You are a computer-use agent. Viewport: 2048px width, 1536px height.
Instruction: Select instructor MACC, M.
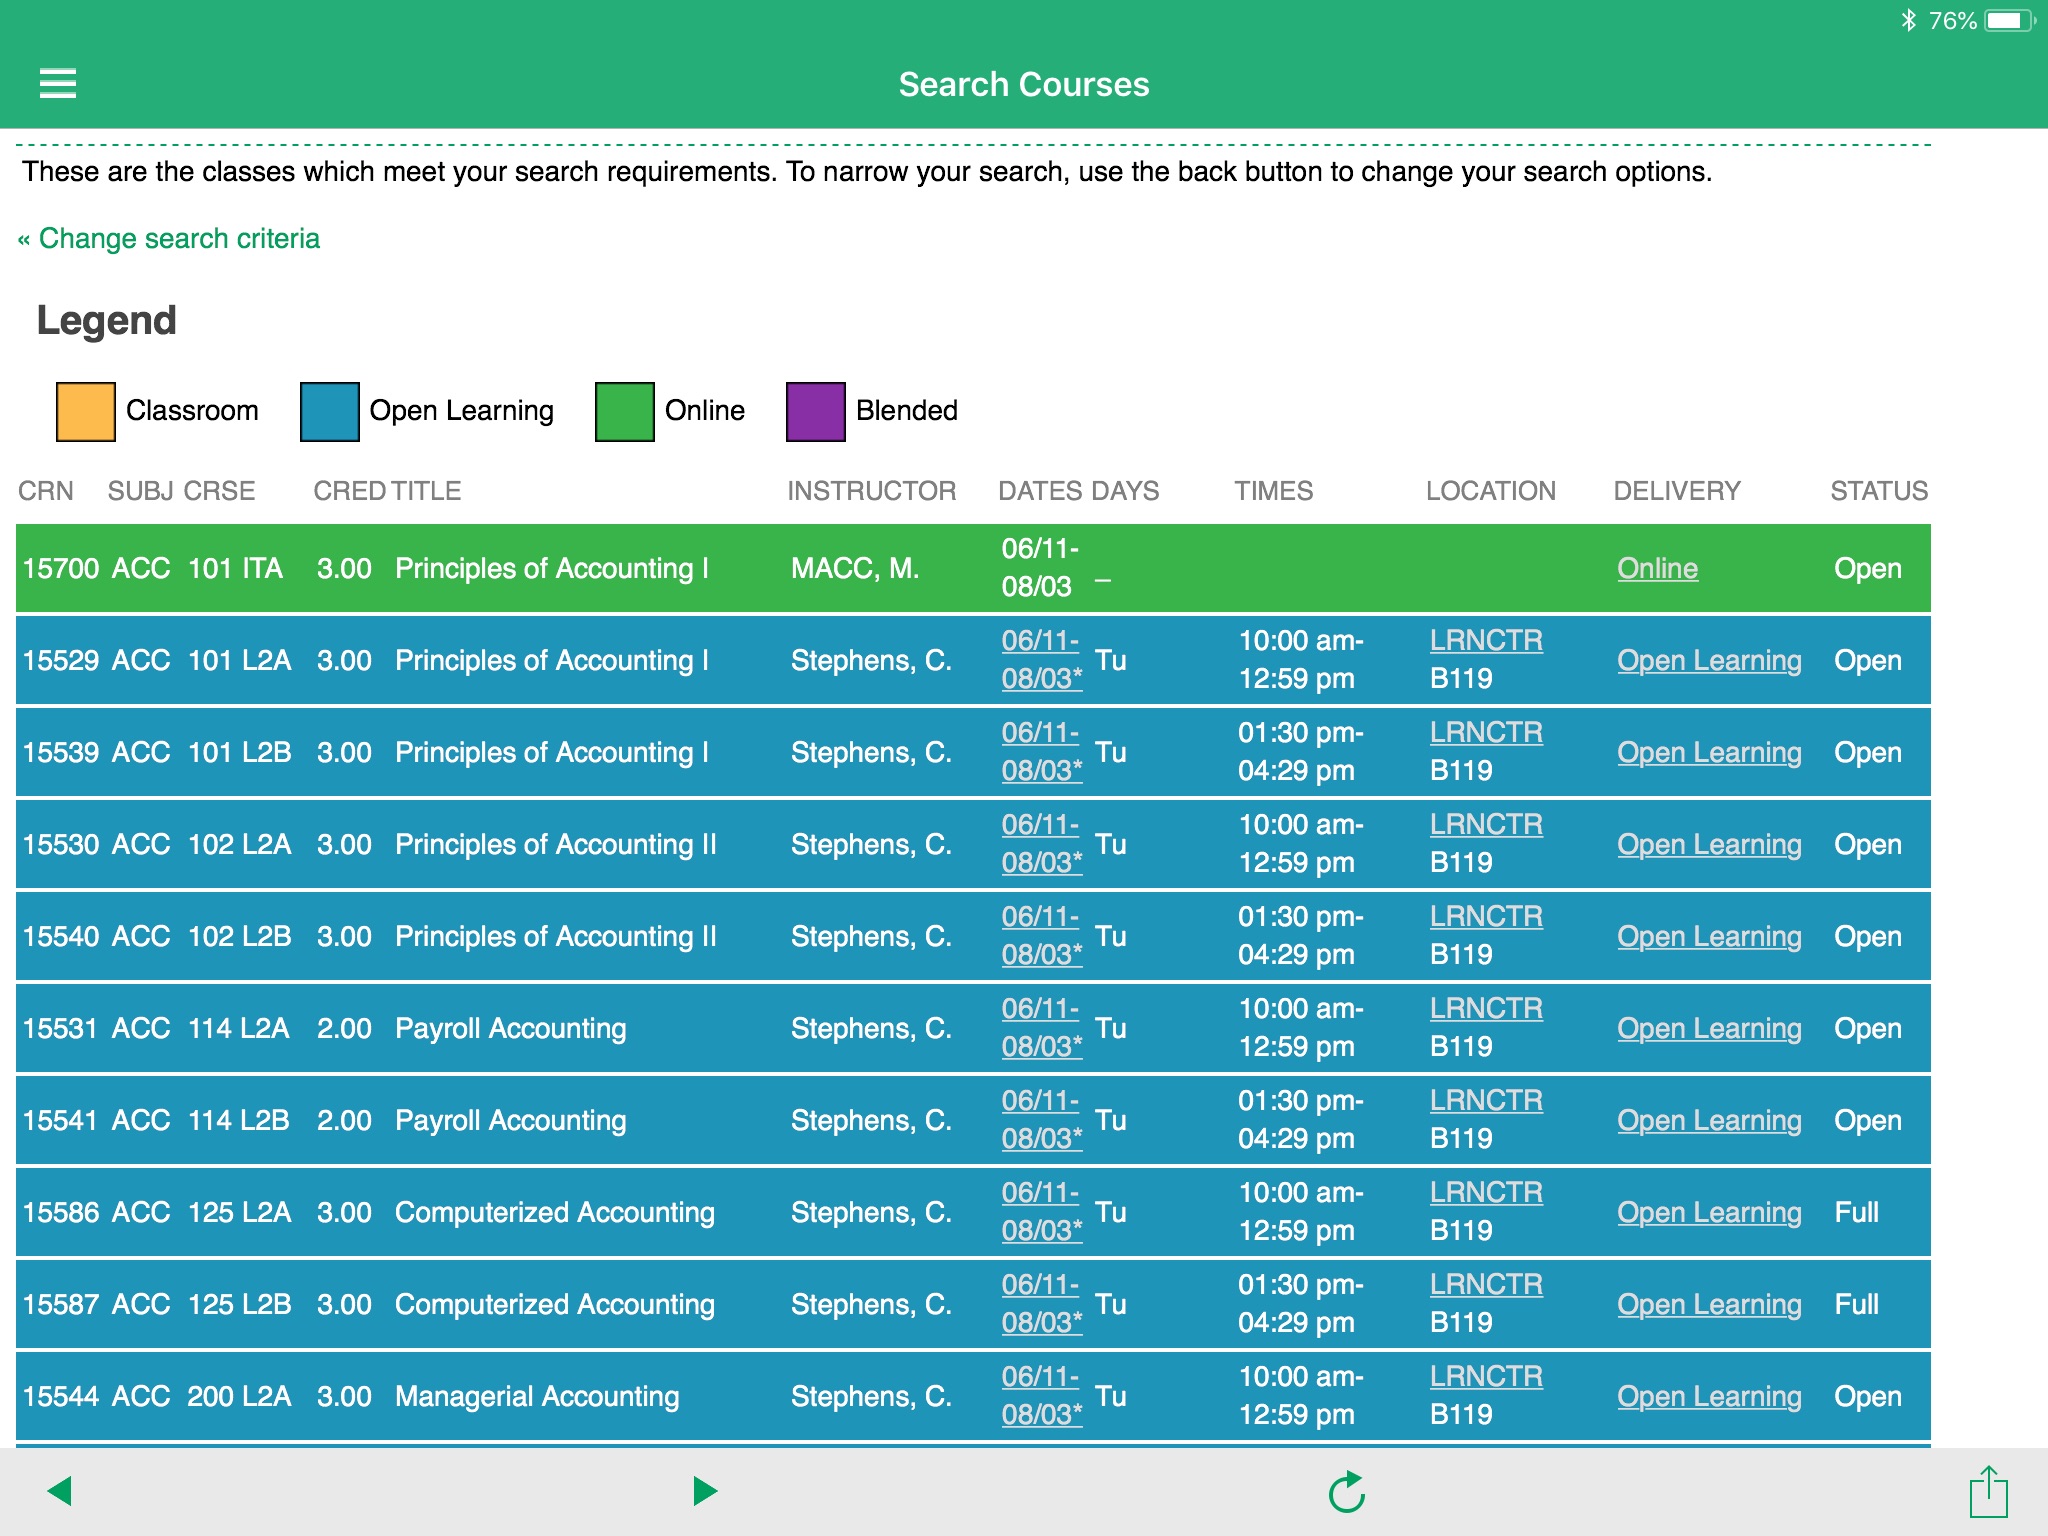(854, 568)
